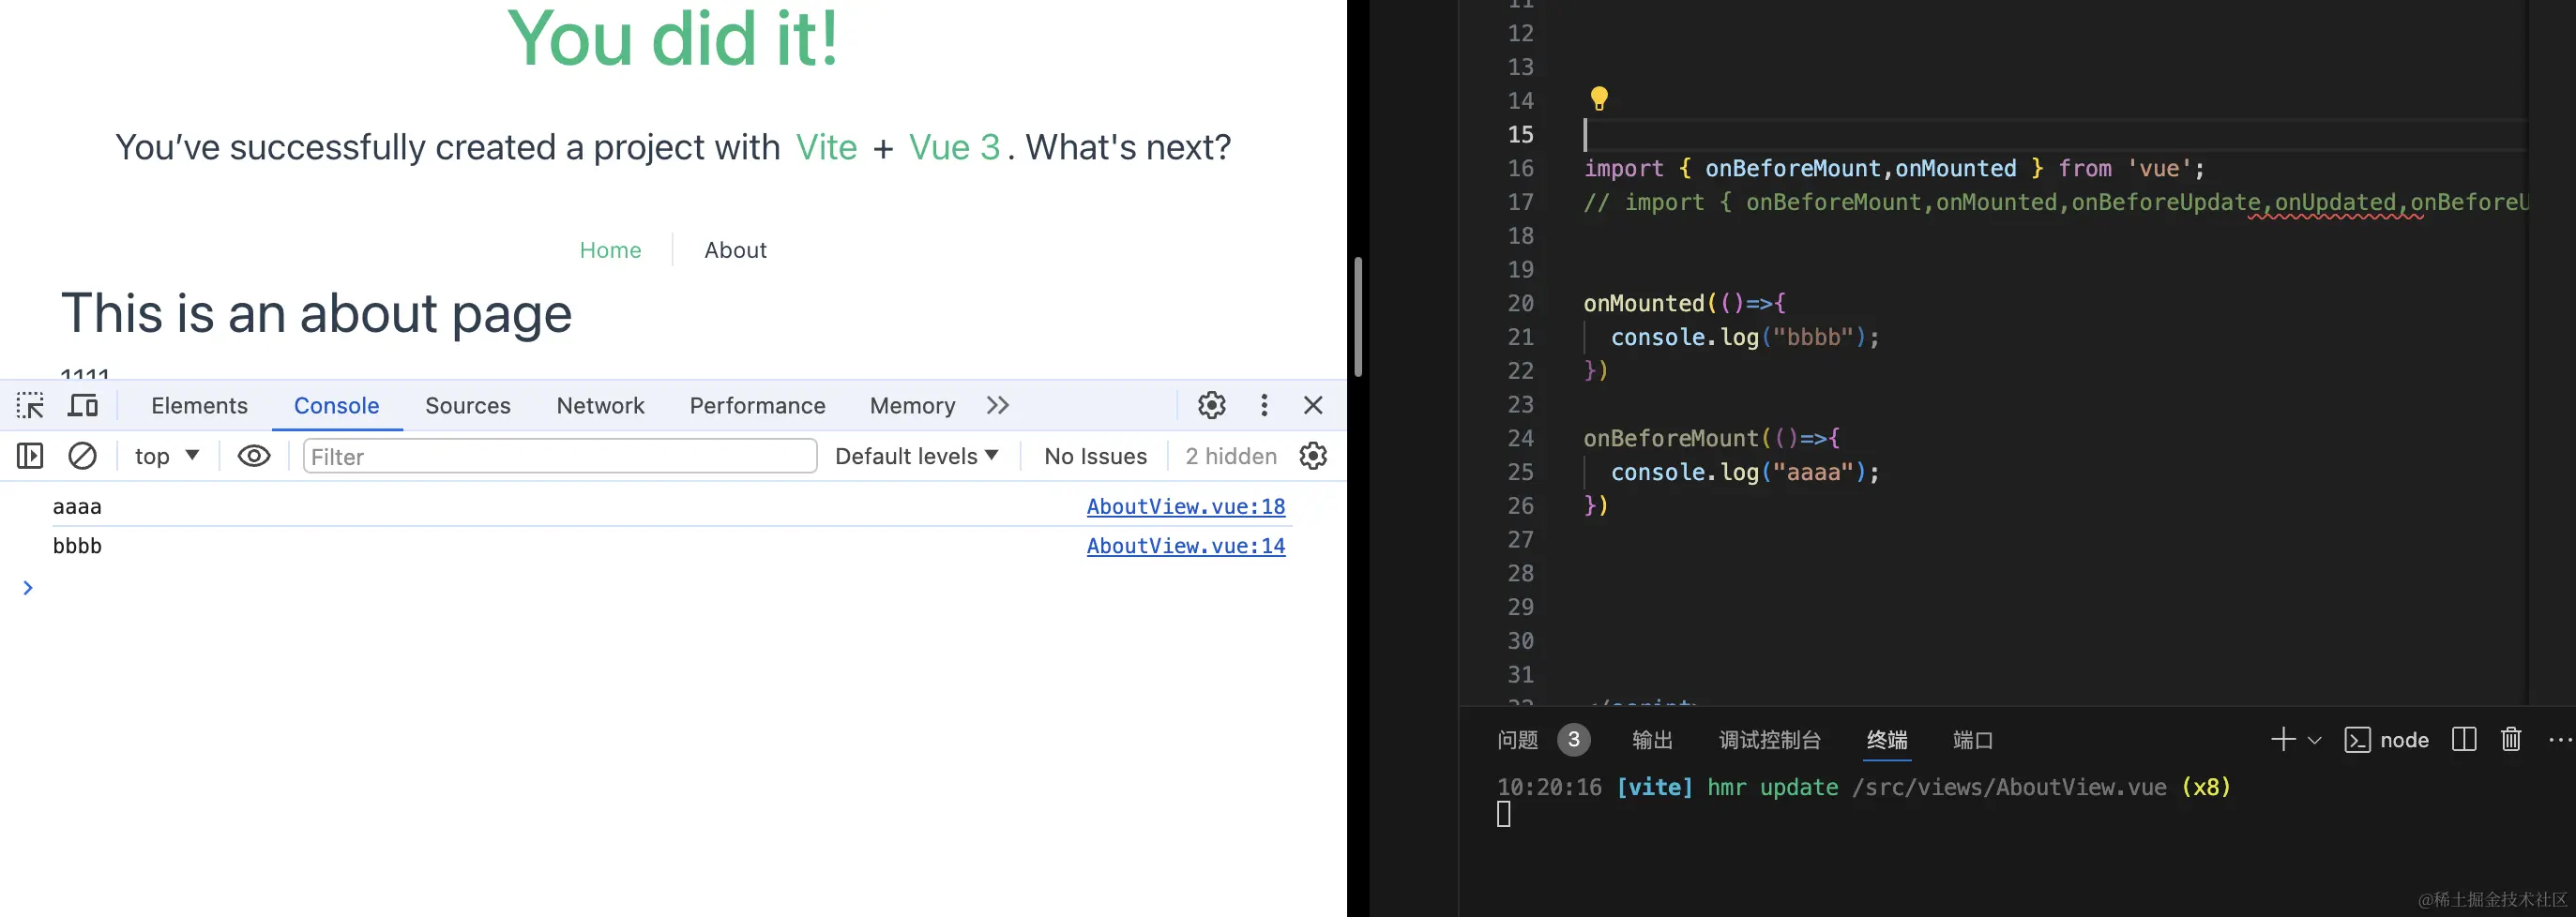Close the DevTools panel
The image size is (2576, 917).
point(1313,405)
